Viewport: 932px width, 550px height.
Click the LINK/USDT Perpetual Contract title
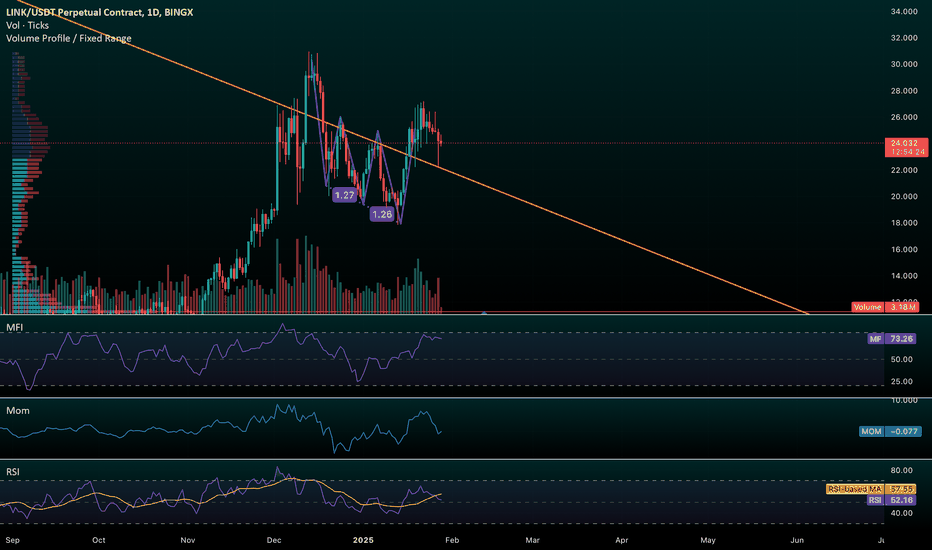[99, 12]
